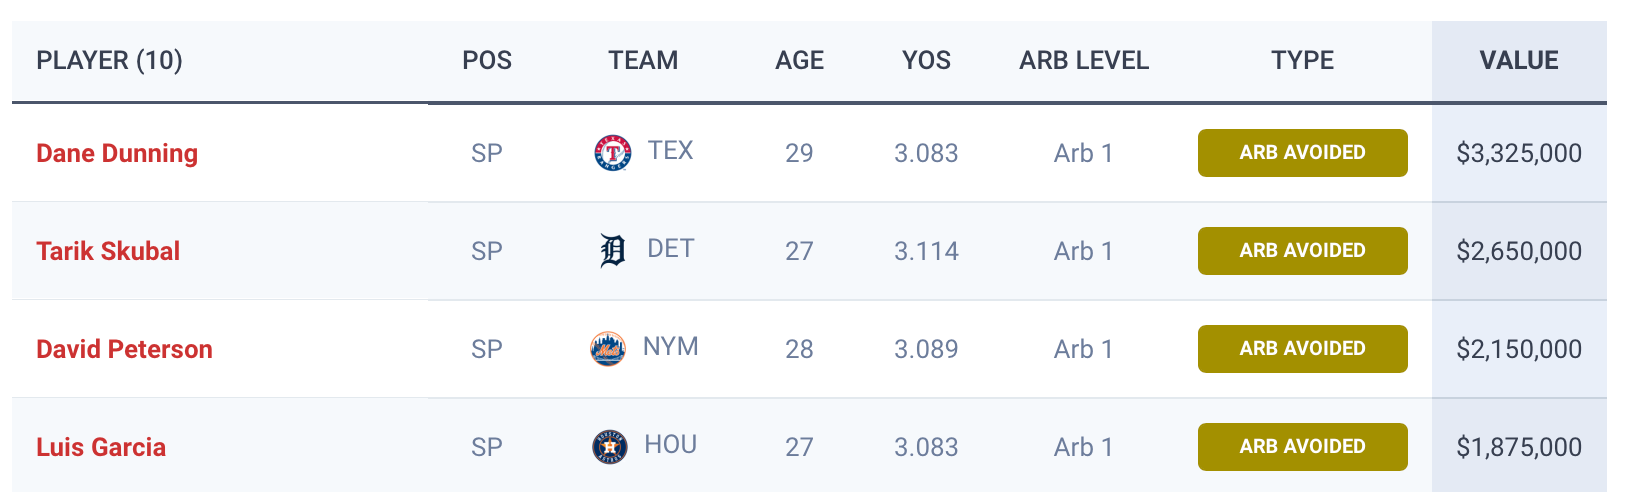Sort by ARB LEVEL column header
1626x492 pixels.
pyautogui.click(x=1084, y=61)
